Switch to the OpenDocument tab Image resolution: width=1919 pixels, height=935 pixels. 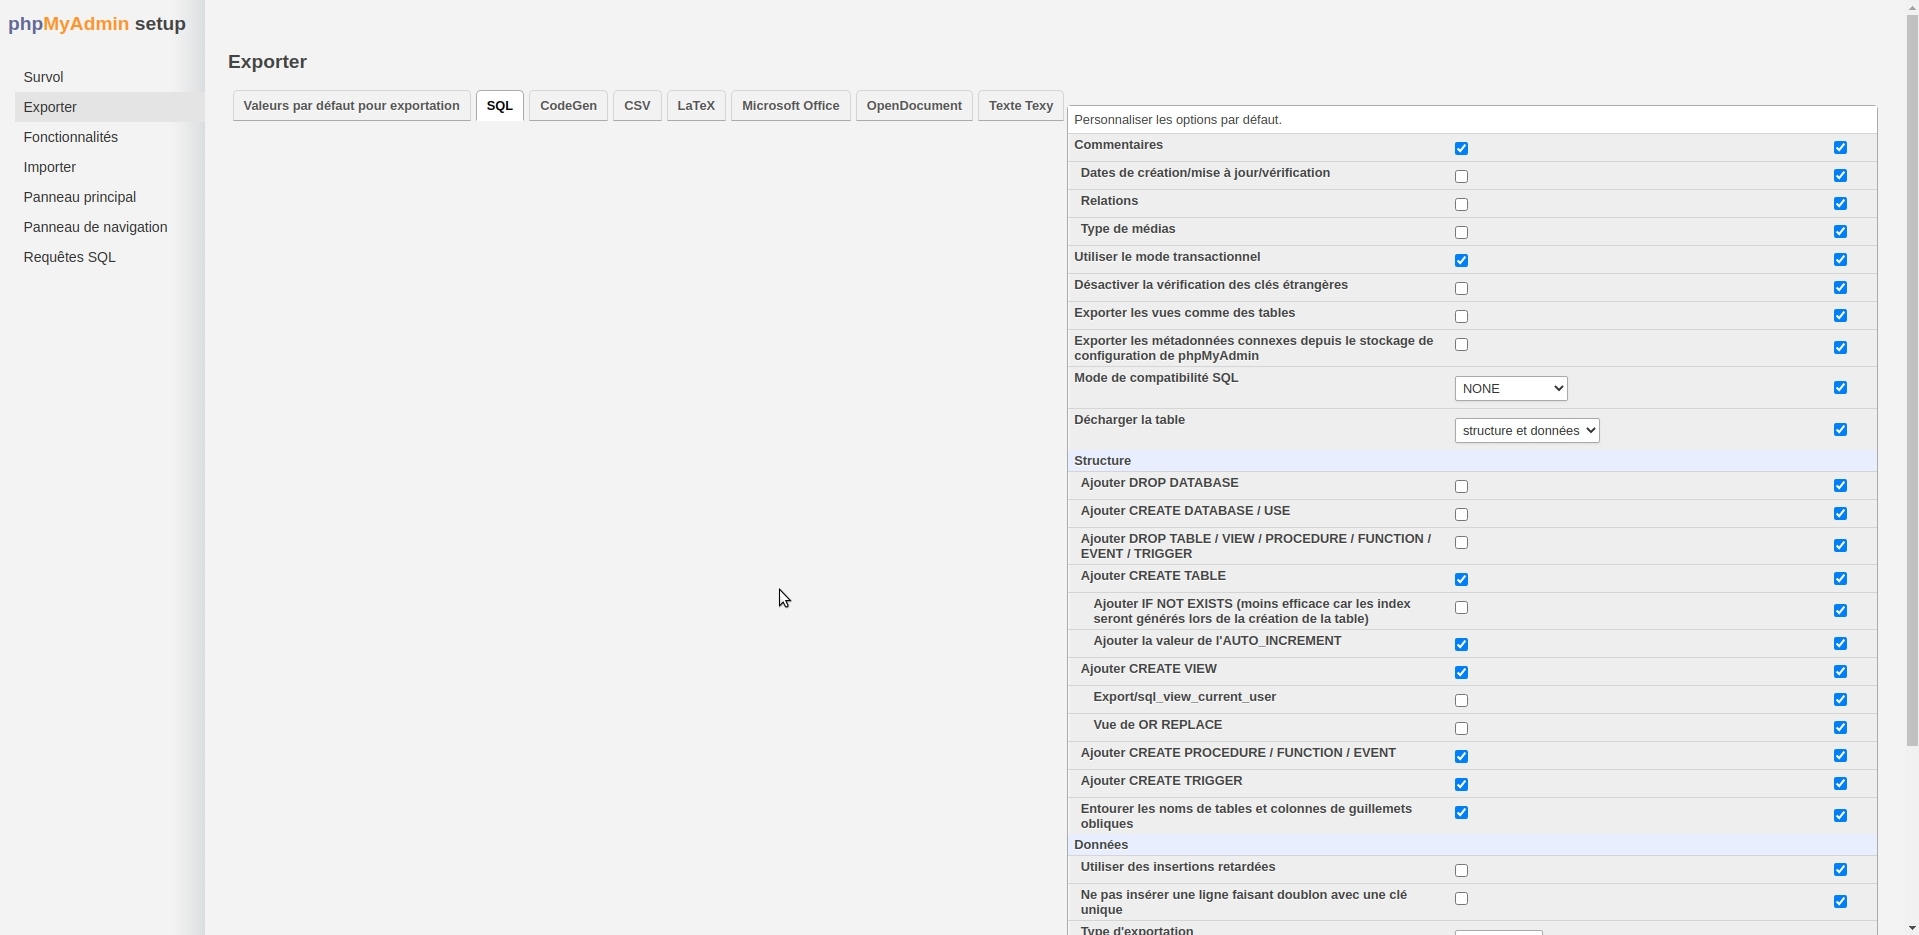pos(914,106)
